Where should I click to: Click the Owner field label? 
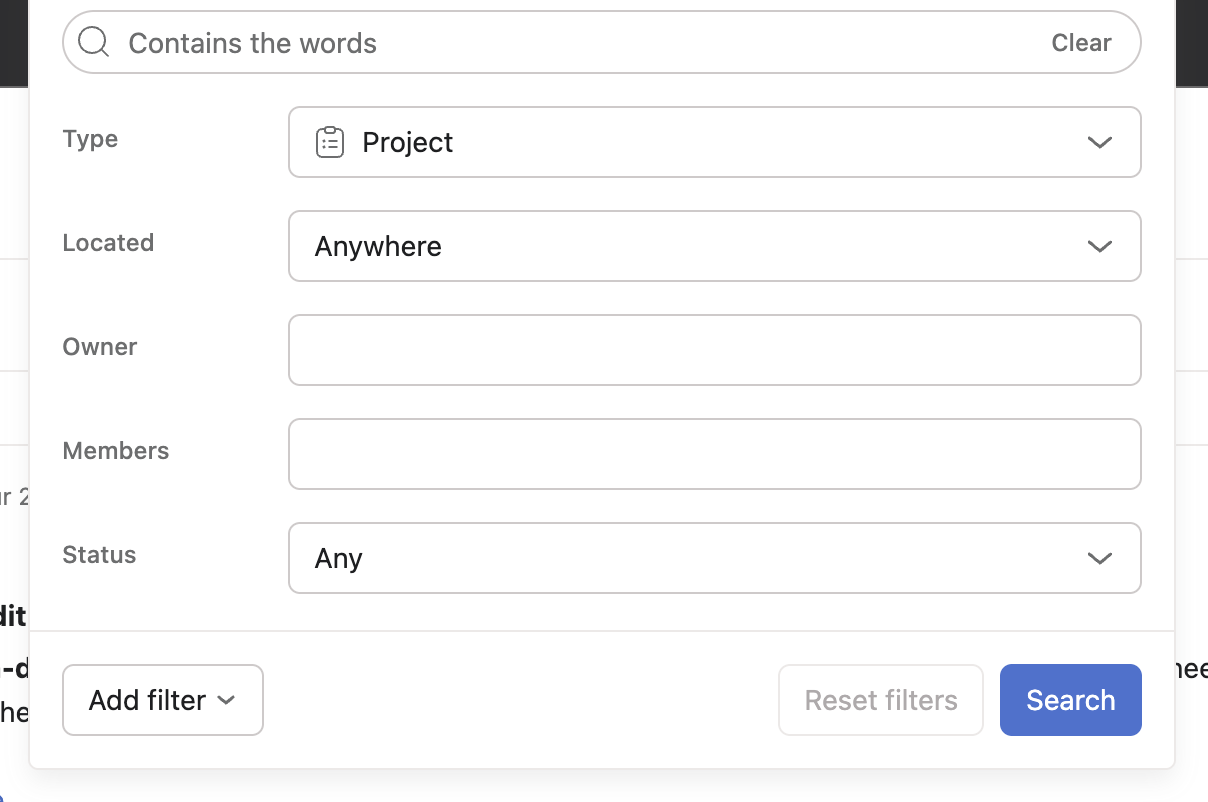point(100,347)
